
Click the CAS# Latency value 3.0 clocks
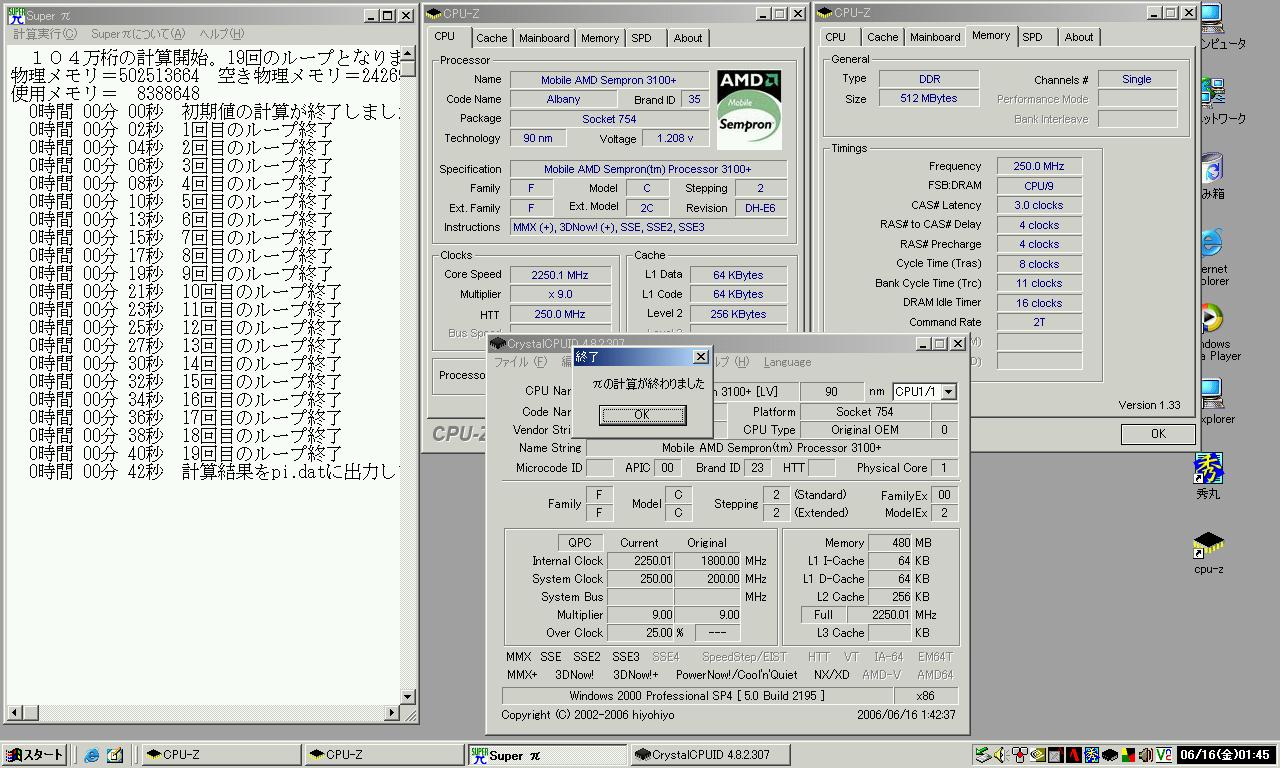pos(1039,205)
